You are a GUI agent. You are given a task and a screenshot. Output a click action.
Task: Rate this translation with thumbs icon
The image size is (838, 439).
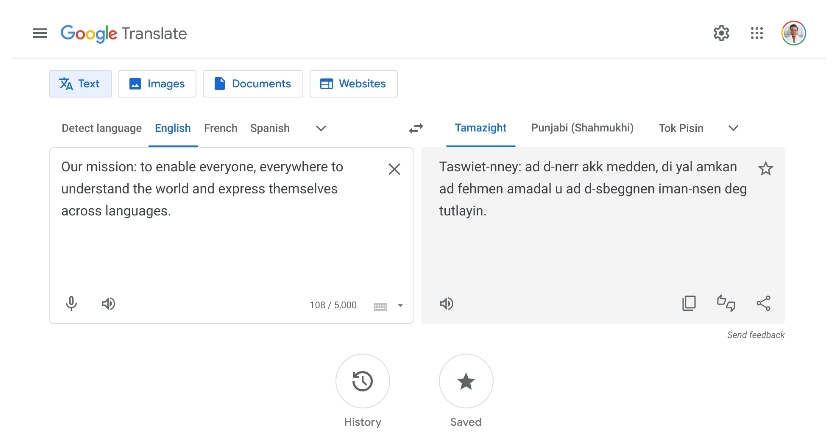click(x=726, y=304)
